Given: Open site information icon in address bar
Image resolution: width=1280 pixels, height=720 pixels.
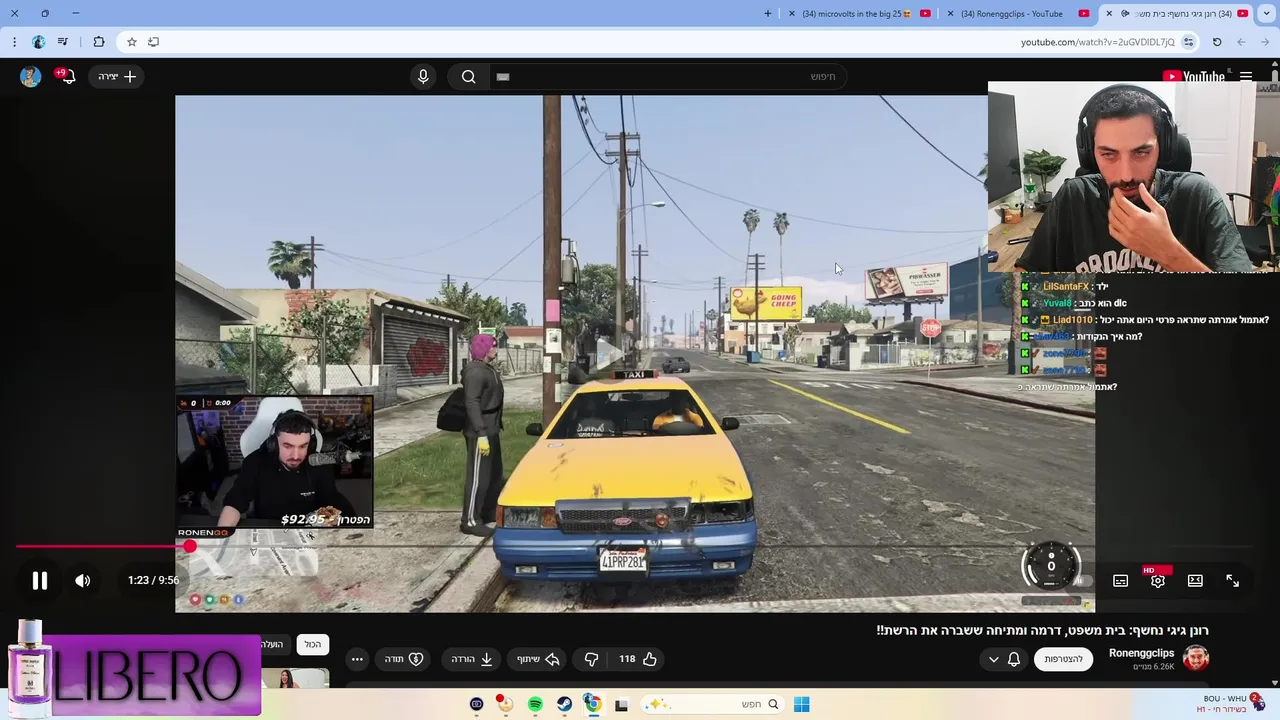Looking at the screenshot, I should (x=1188, y=42).
